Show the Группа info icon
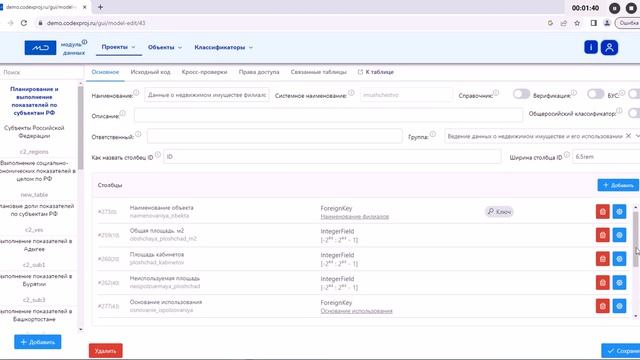Viewport: 640px width, 360px height. (433, 134)
